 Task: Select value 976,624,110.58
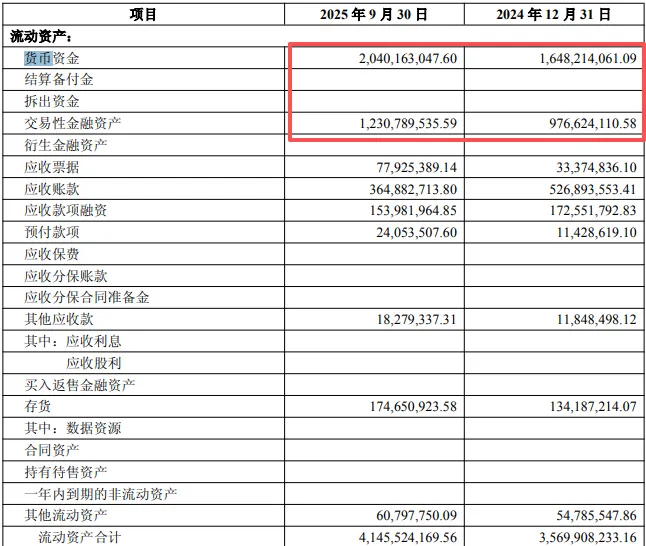(x=593, y=124)
